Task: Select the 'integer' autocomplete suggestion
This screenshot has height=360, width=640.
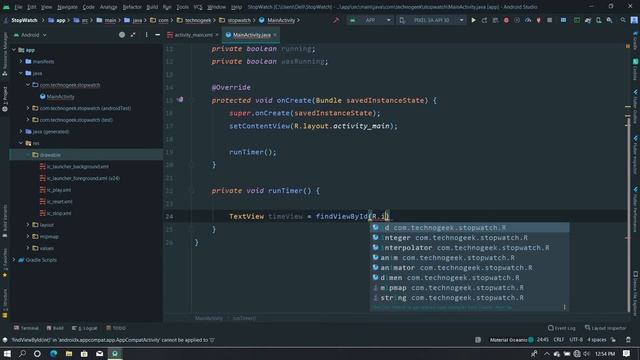Action: click(469, 238)
